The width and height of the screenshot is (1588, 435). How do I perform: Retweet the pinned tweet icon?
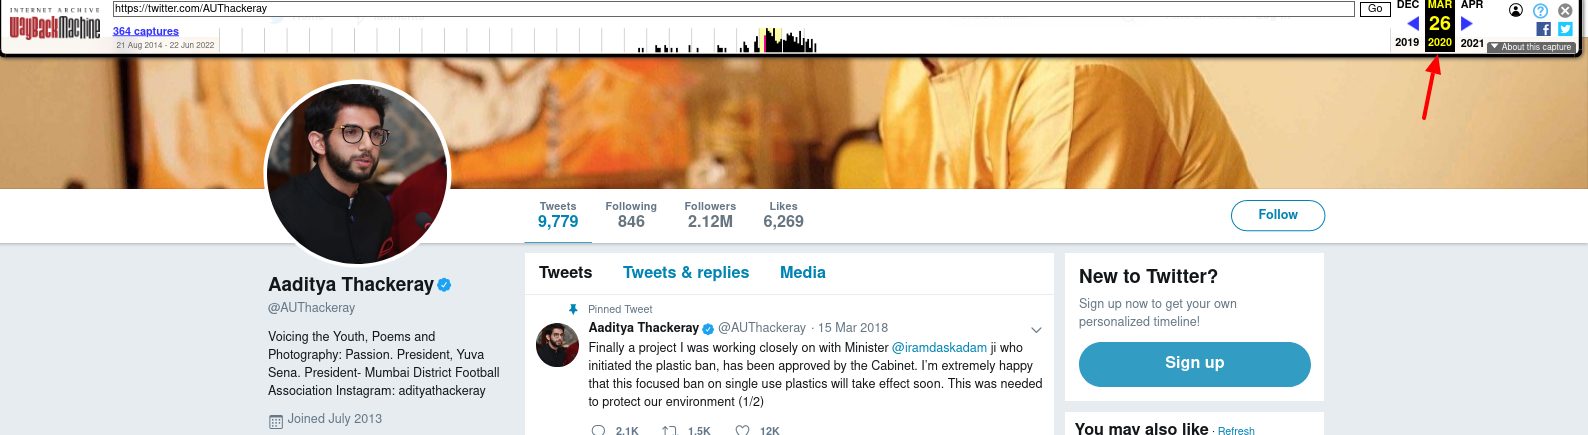click(x=669, y=430)
